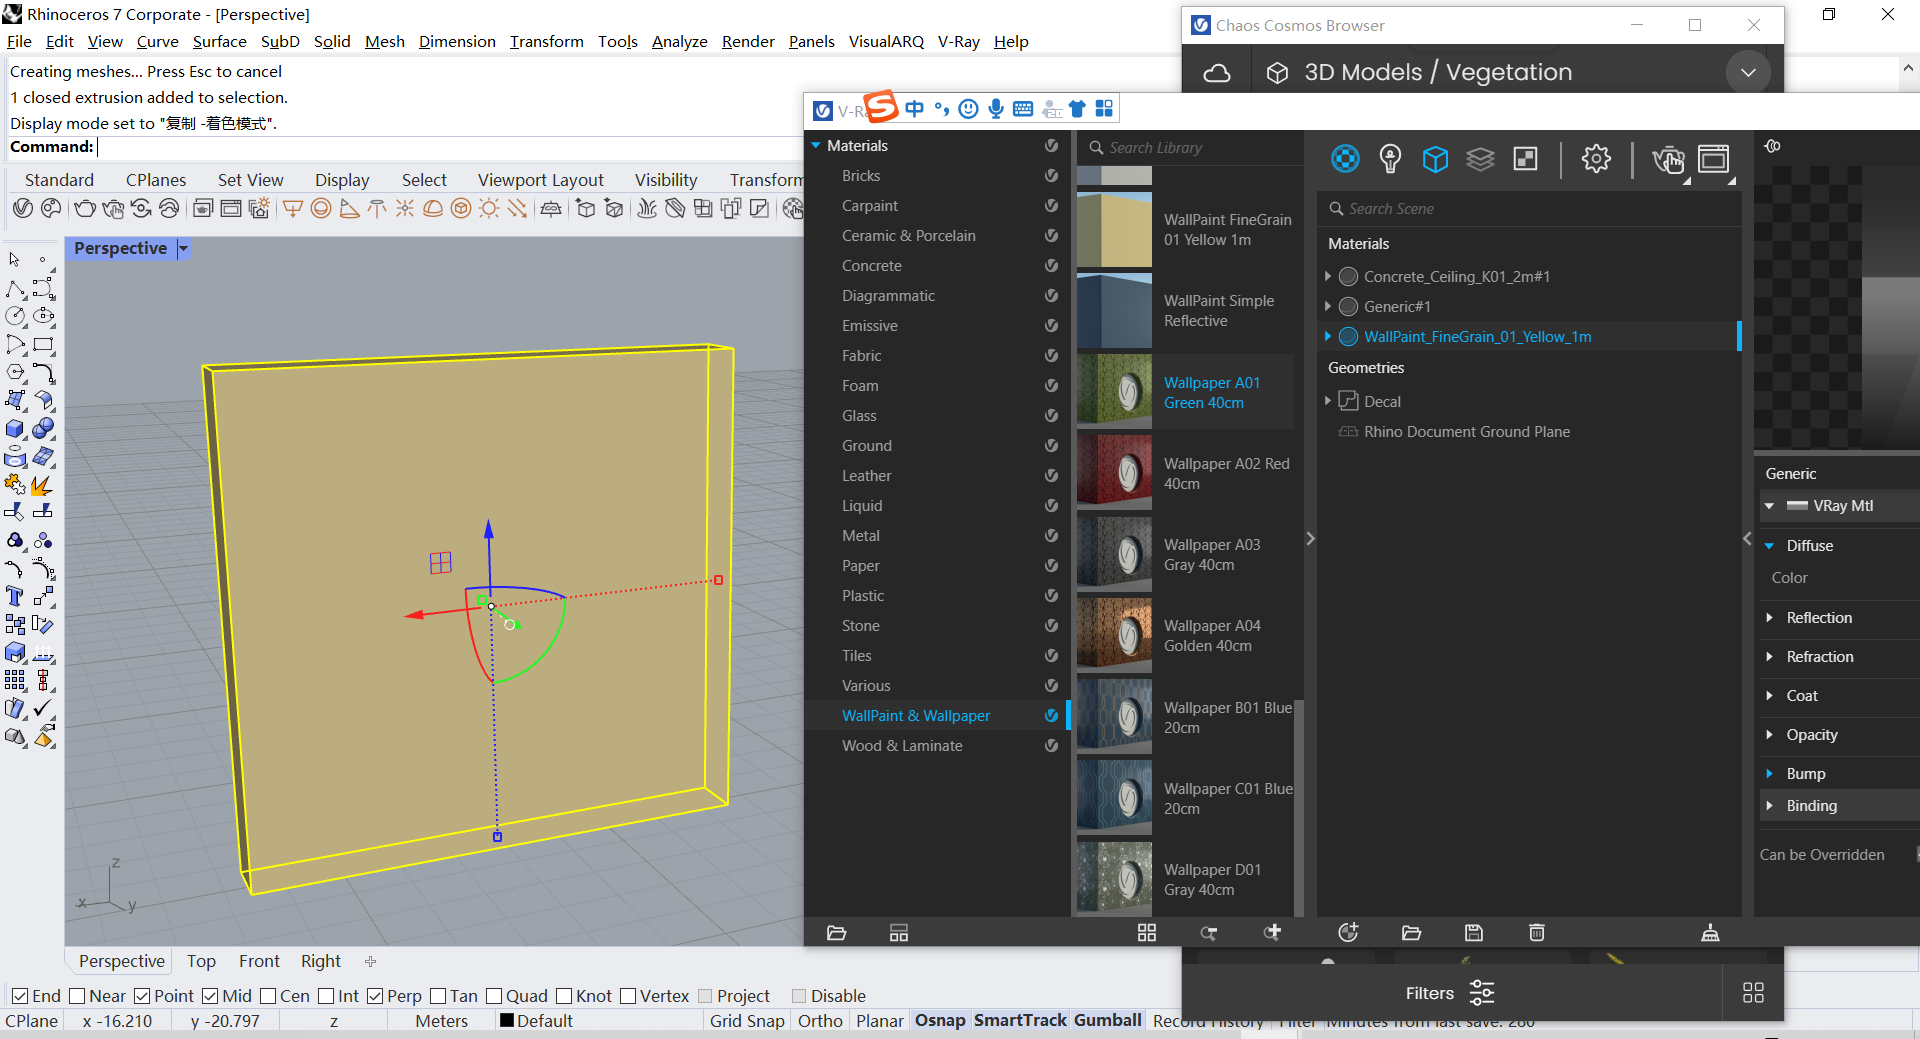Image resolution: width=1920 pixels, height=1039 pixels.
Task: Click the save material floppy disk icon
Action: pyautogui.click(x=1474, y=932)
